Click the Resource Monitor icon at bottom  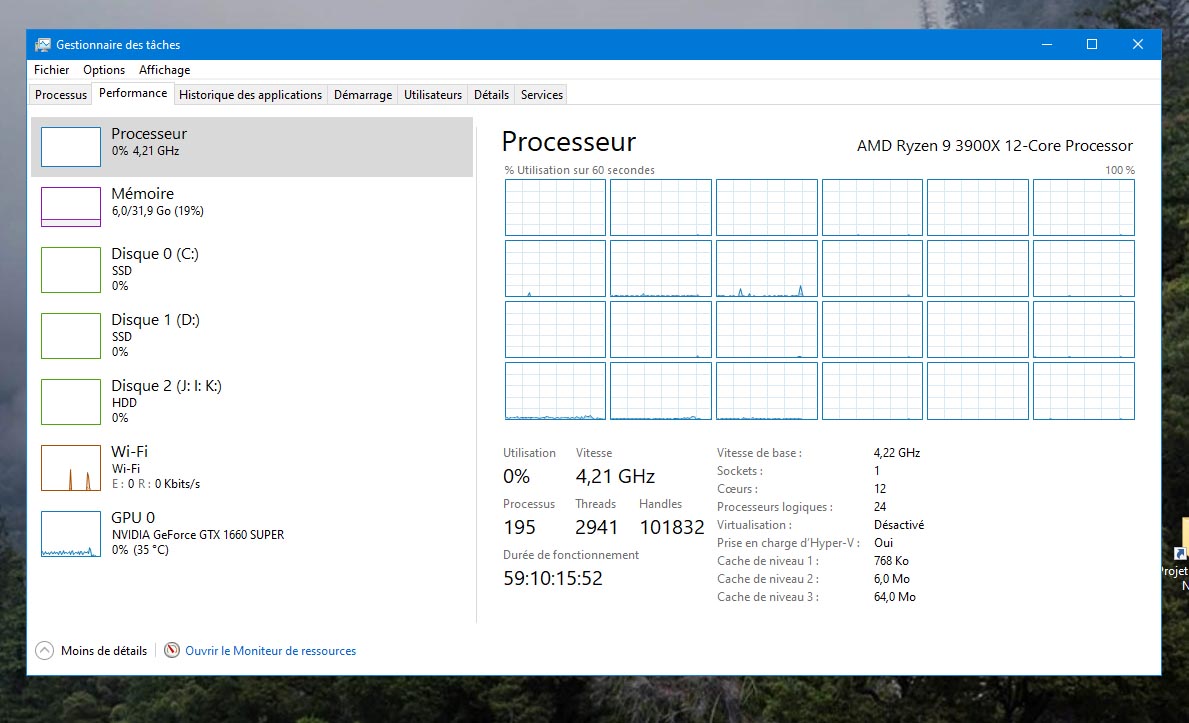point(172,651)
